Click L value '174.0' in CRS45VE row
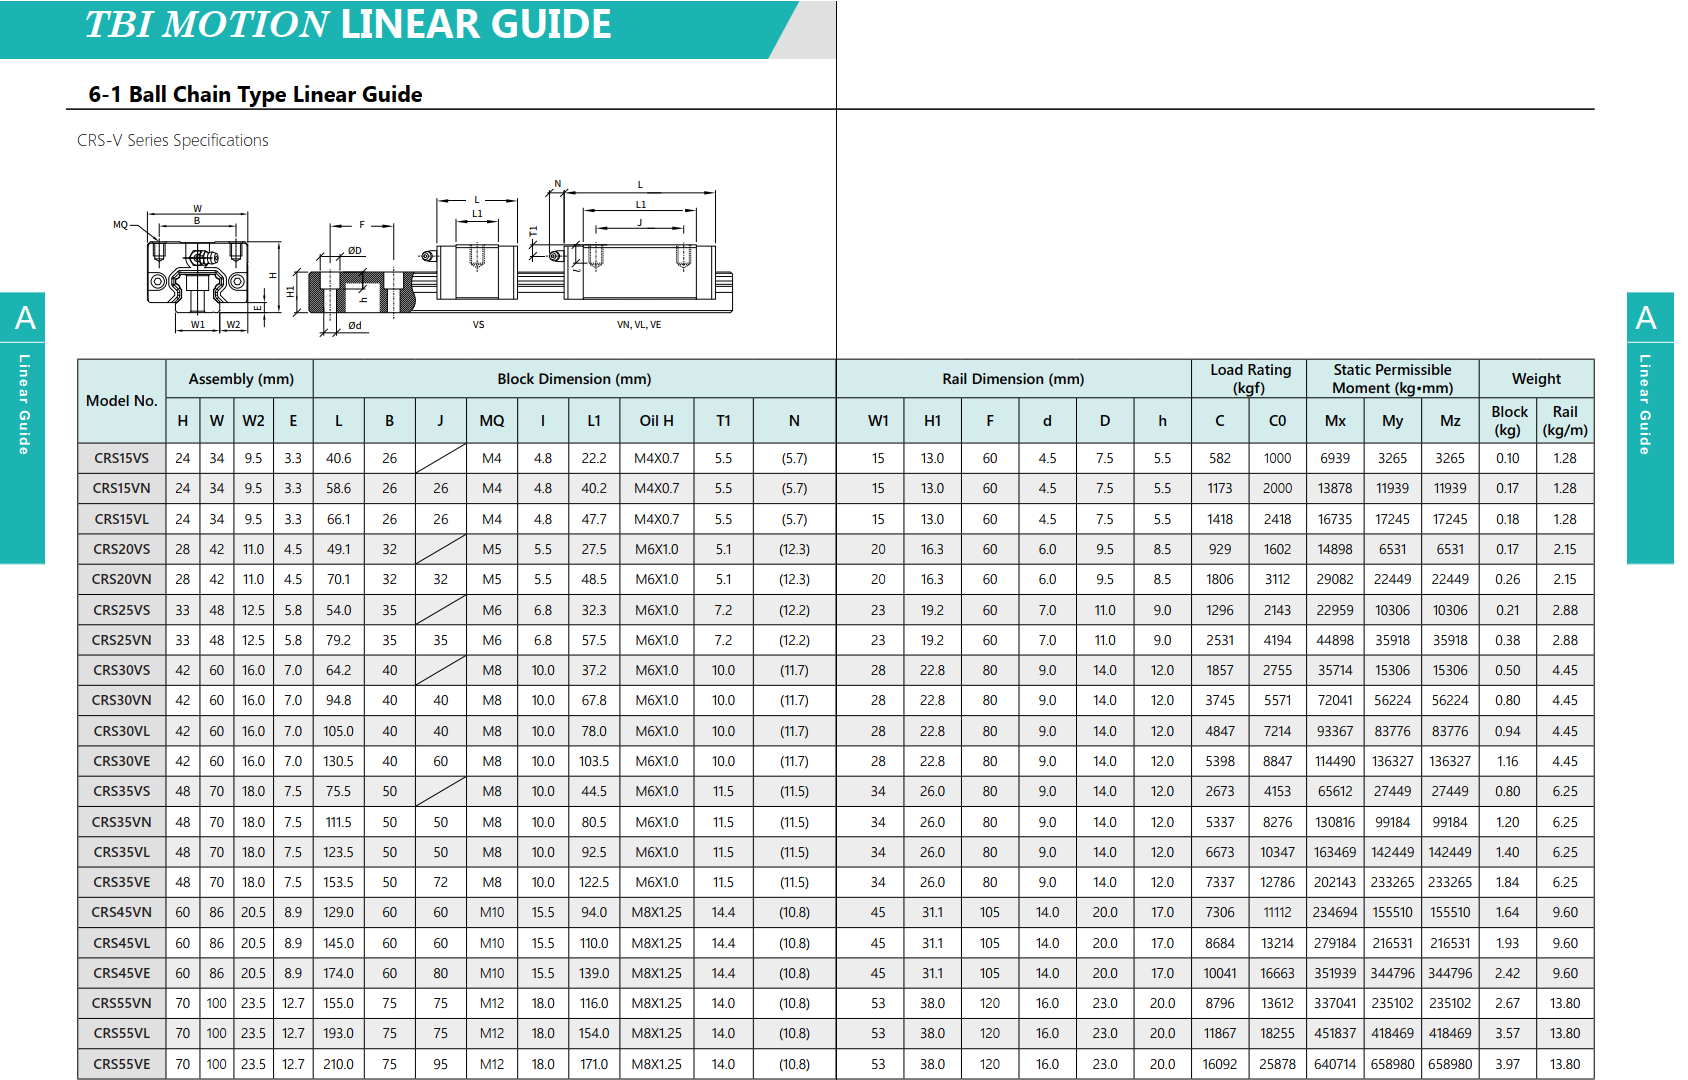Viewport: 1688px width, 1080px height. tap(339, 973)
